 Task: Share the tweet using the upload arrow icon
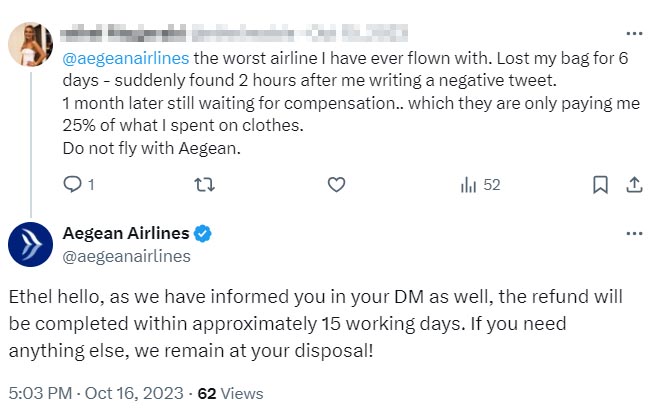633,185
